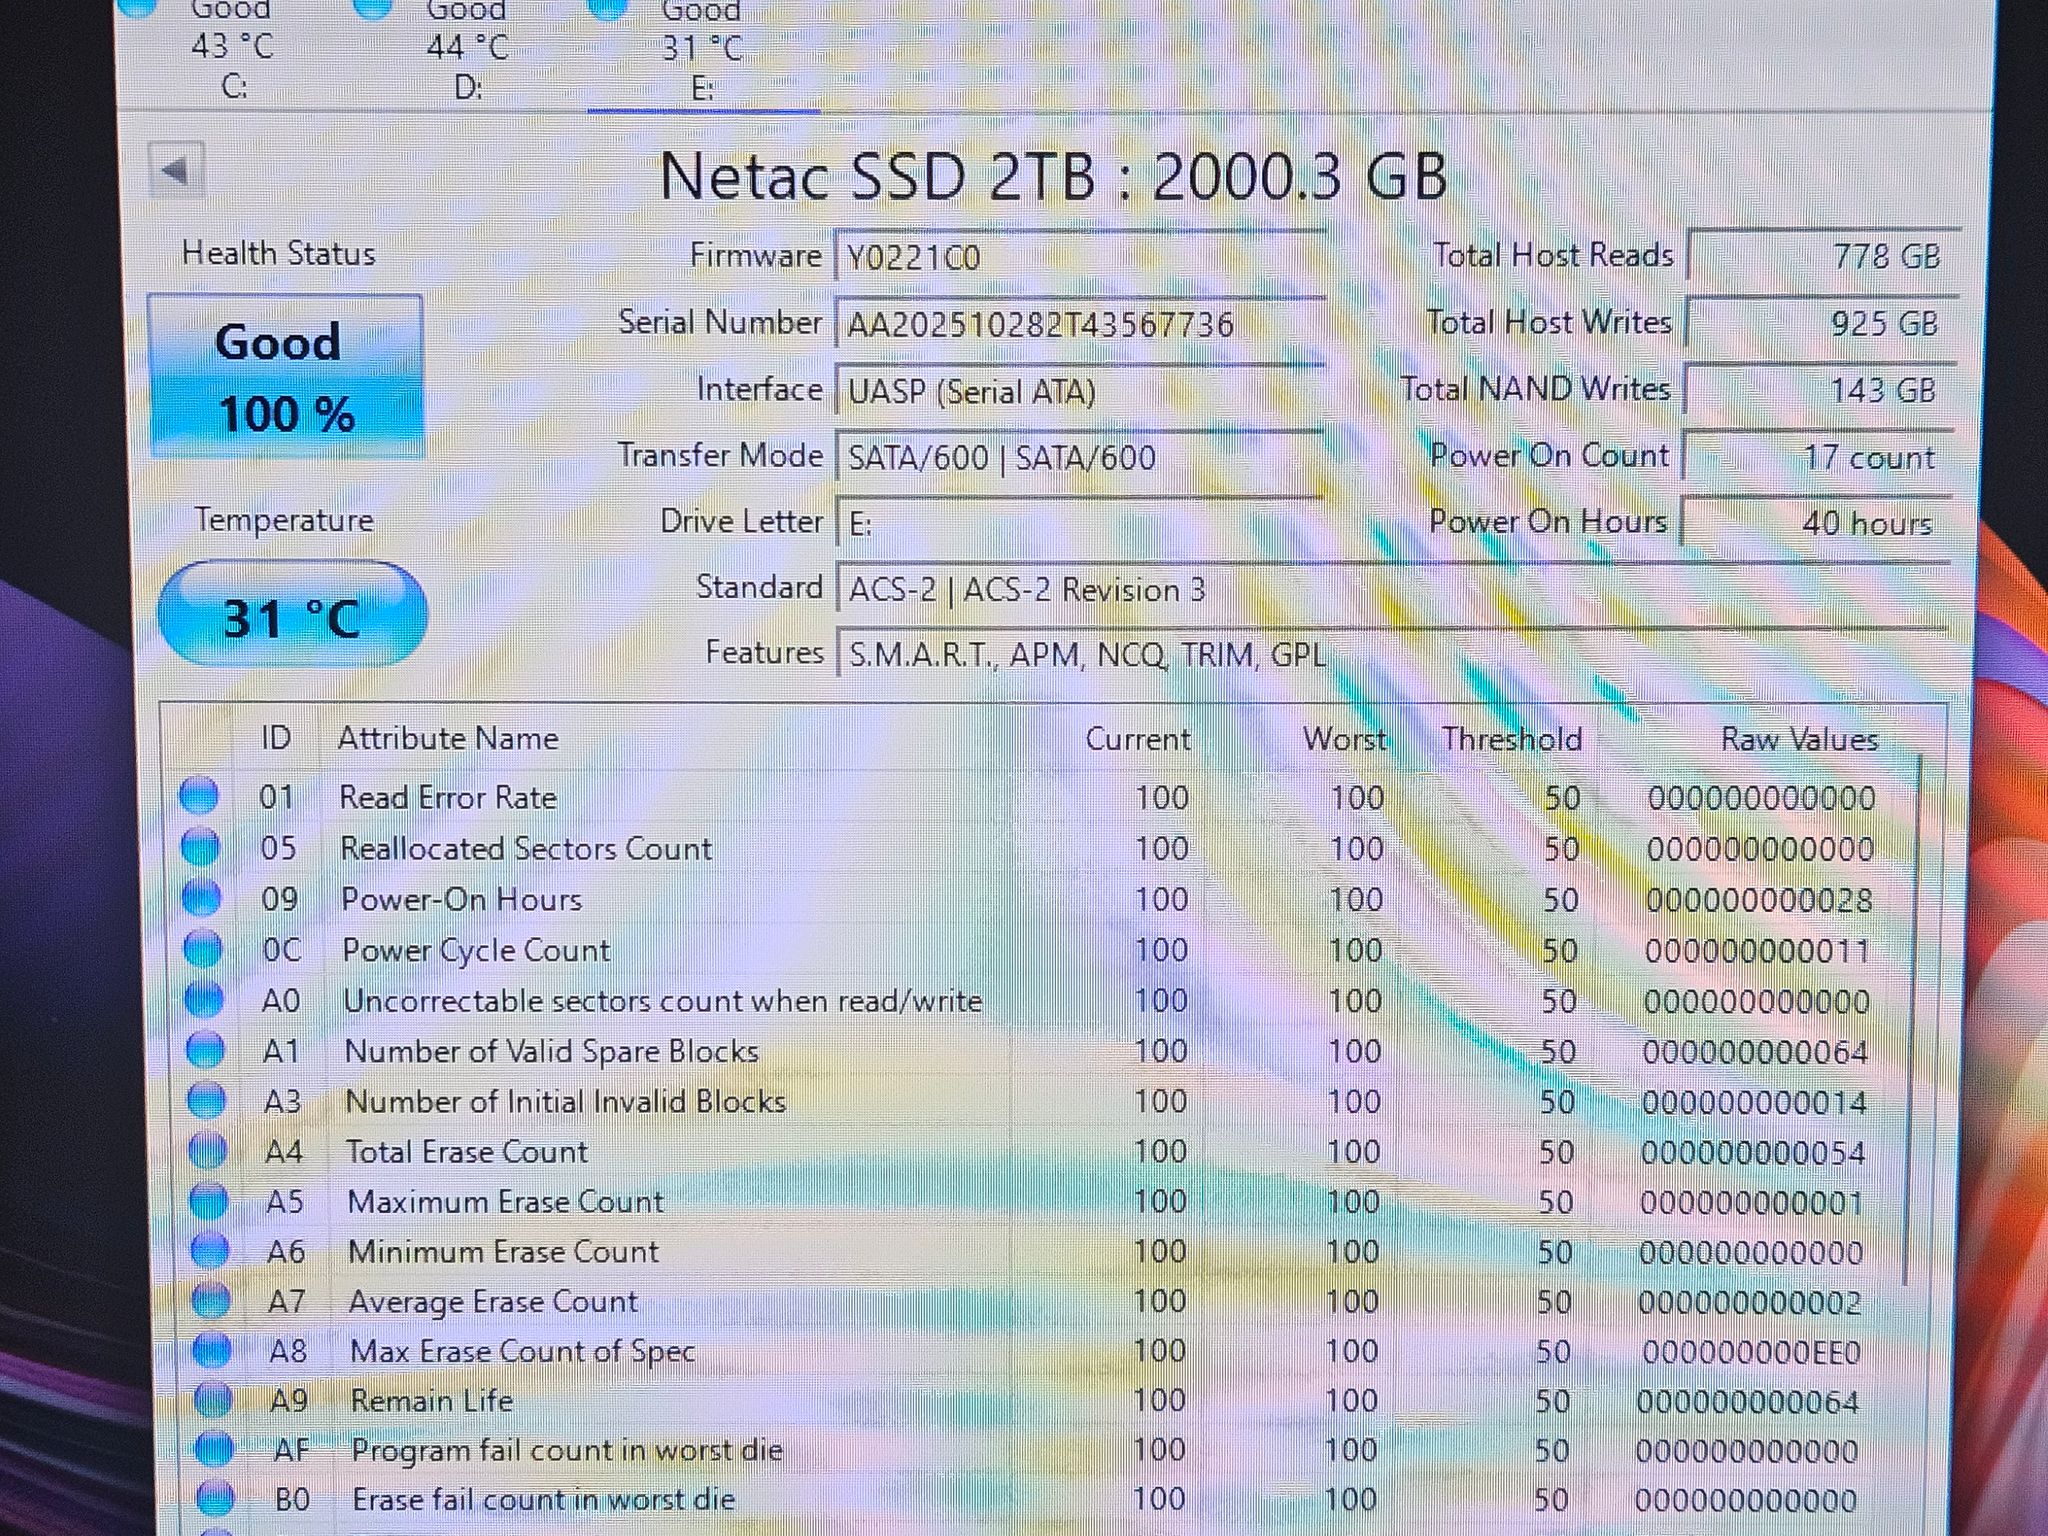Image resolution: width=2048 pixels, height=1536 pixels.
Task: Select the Total Host Writes value 925 GB
Action: pyautogui.click(x=1820, y=323)
